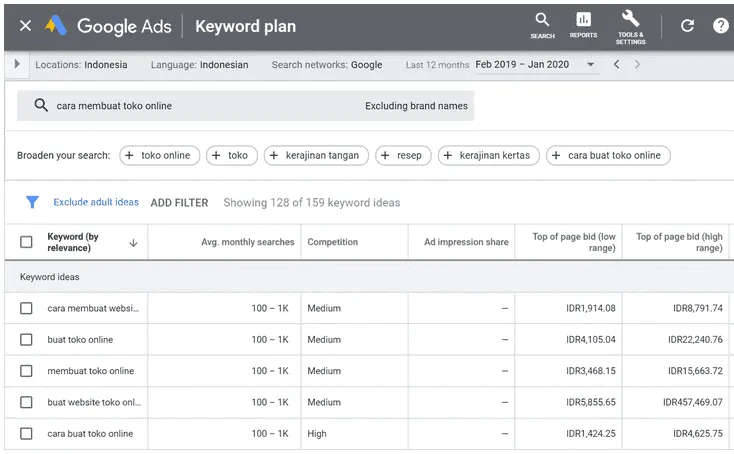This screenshot has width=734, height=454.
Task: Toggle the select-all checkbox in table header
Action: (x=26, y=242)
